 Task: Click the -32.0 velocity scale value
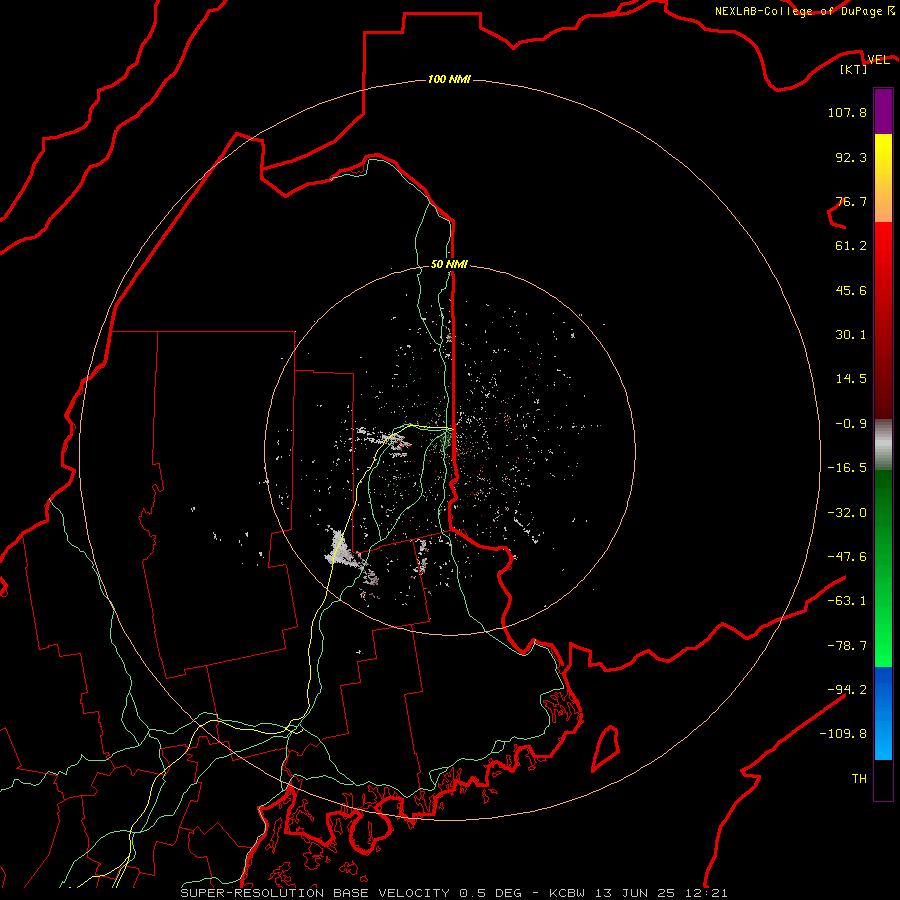(x=847, y=513)
